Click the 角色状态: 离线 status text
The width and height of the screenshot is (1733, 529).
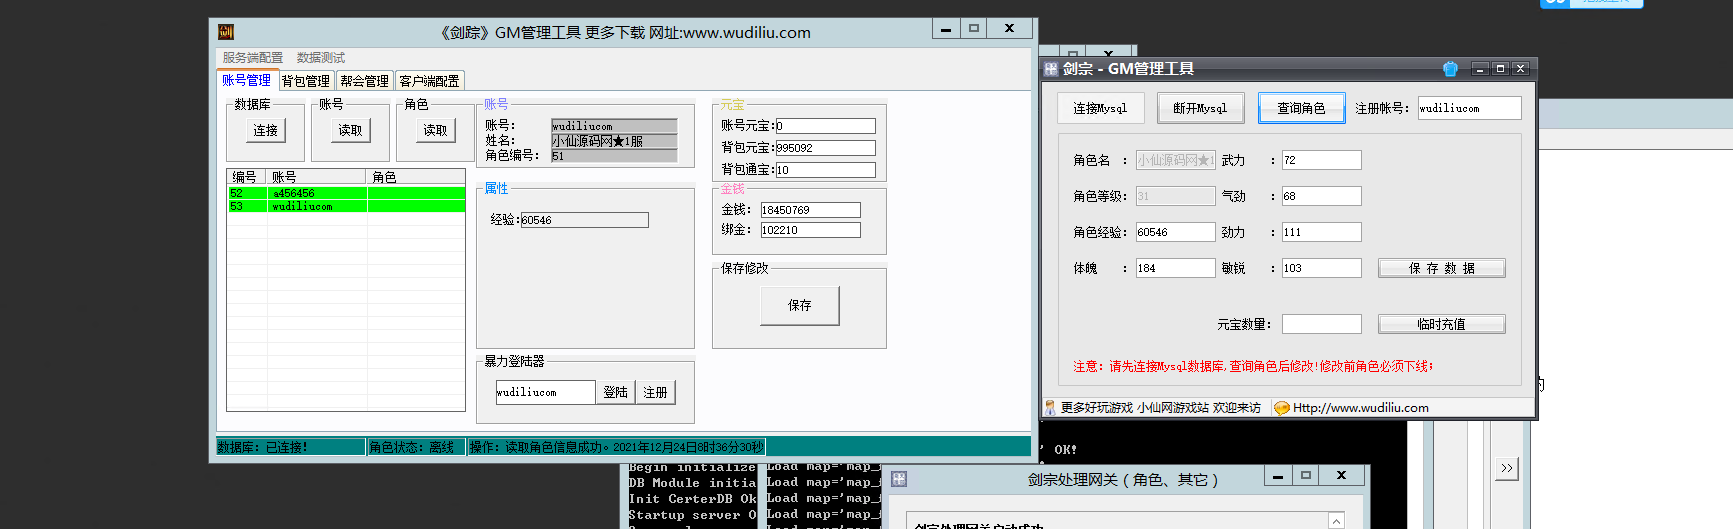point(411,447)
